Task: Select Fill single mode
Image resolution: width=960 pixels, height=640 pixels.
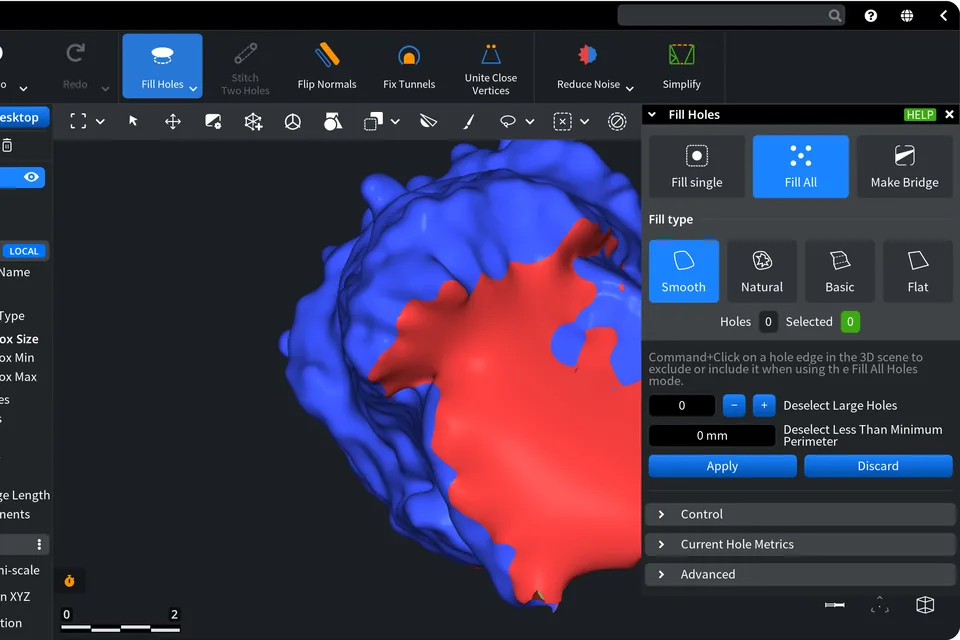Action: 697,167
